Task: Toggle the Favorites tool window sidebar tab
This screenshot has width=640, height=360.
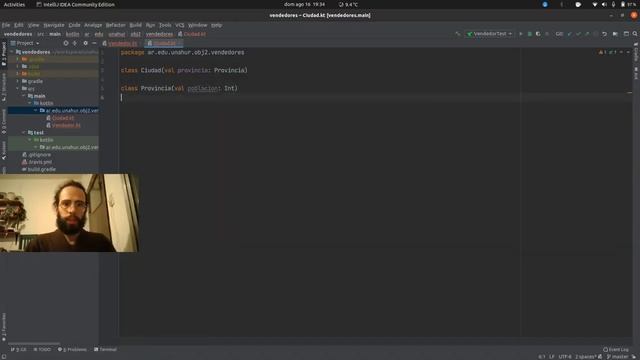Action: pyautogui.click(x=4, y=327)
